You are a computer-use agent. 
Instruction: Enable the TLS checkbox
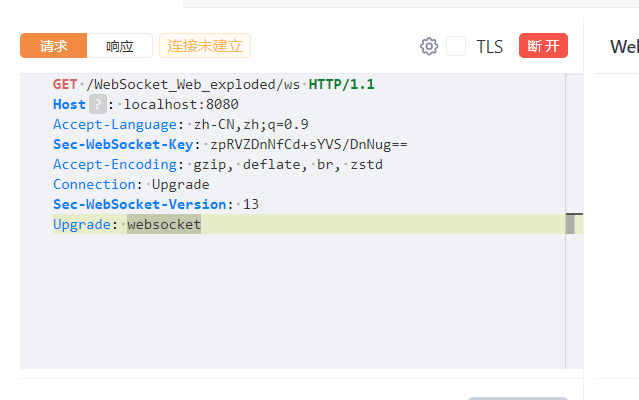point(456,46)
